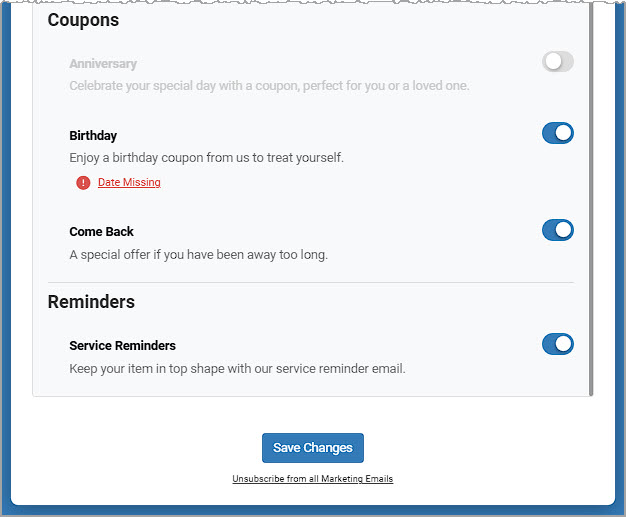
Task: Turn off the Come Back coupon switch
Action: [557, 230]
